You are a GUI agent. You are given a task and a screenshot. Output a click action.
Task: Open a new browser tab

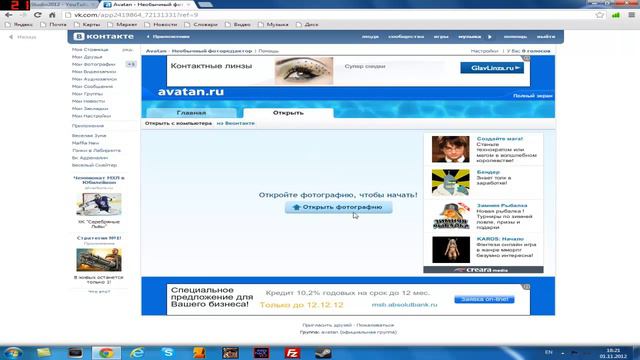(205, 4)
